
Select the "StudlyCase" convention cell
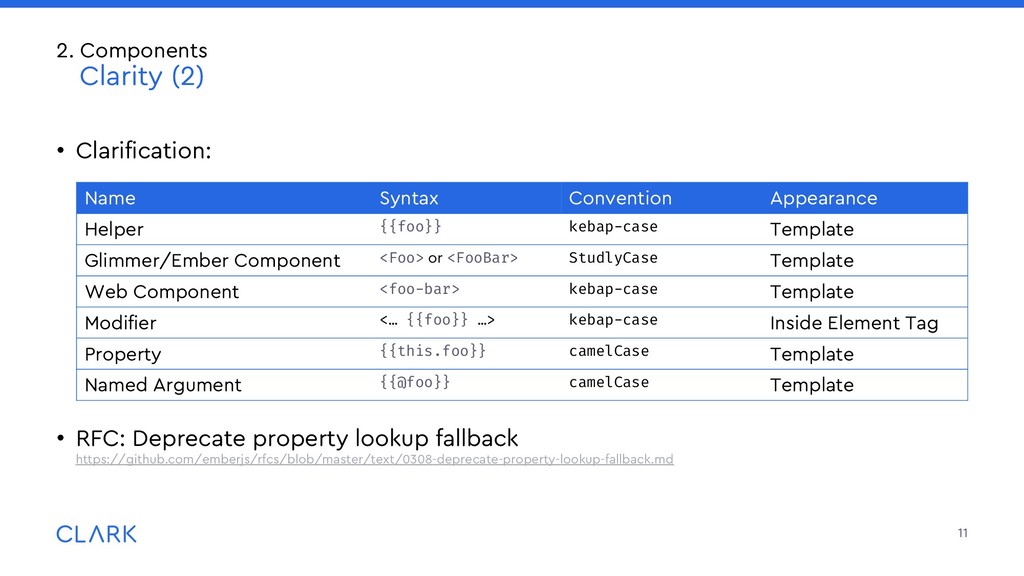tap(613, 258)
